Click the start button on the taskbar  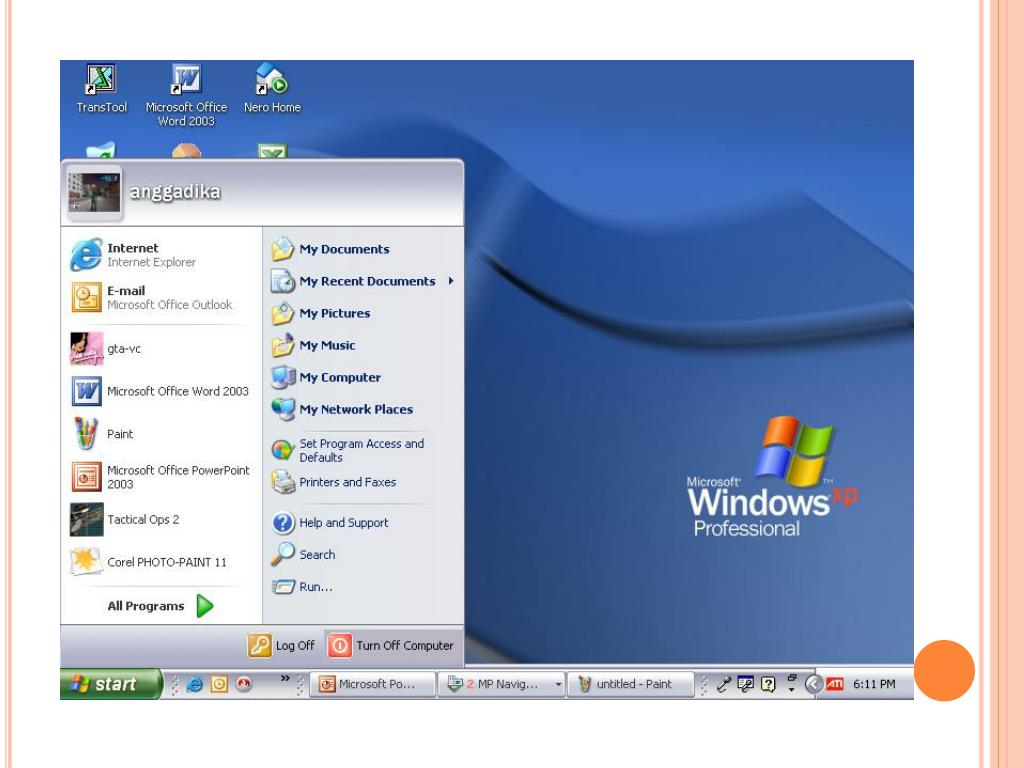(x=110, y=684)
